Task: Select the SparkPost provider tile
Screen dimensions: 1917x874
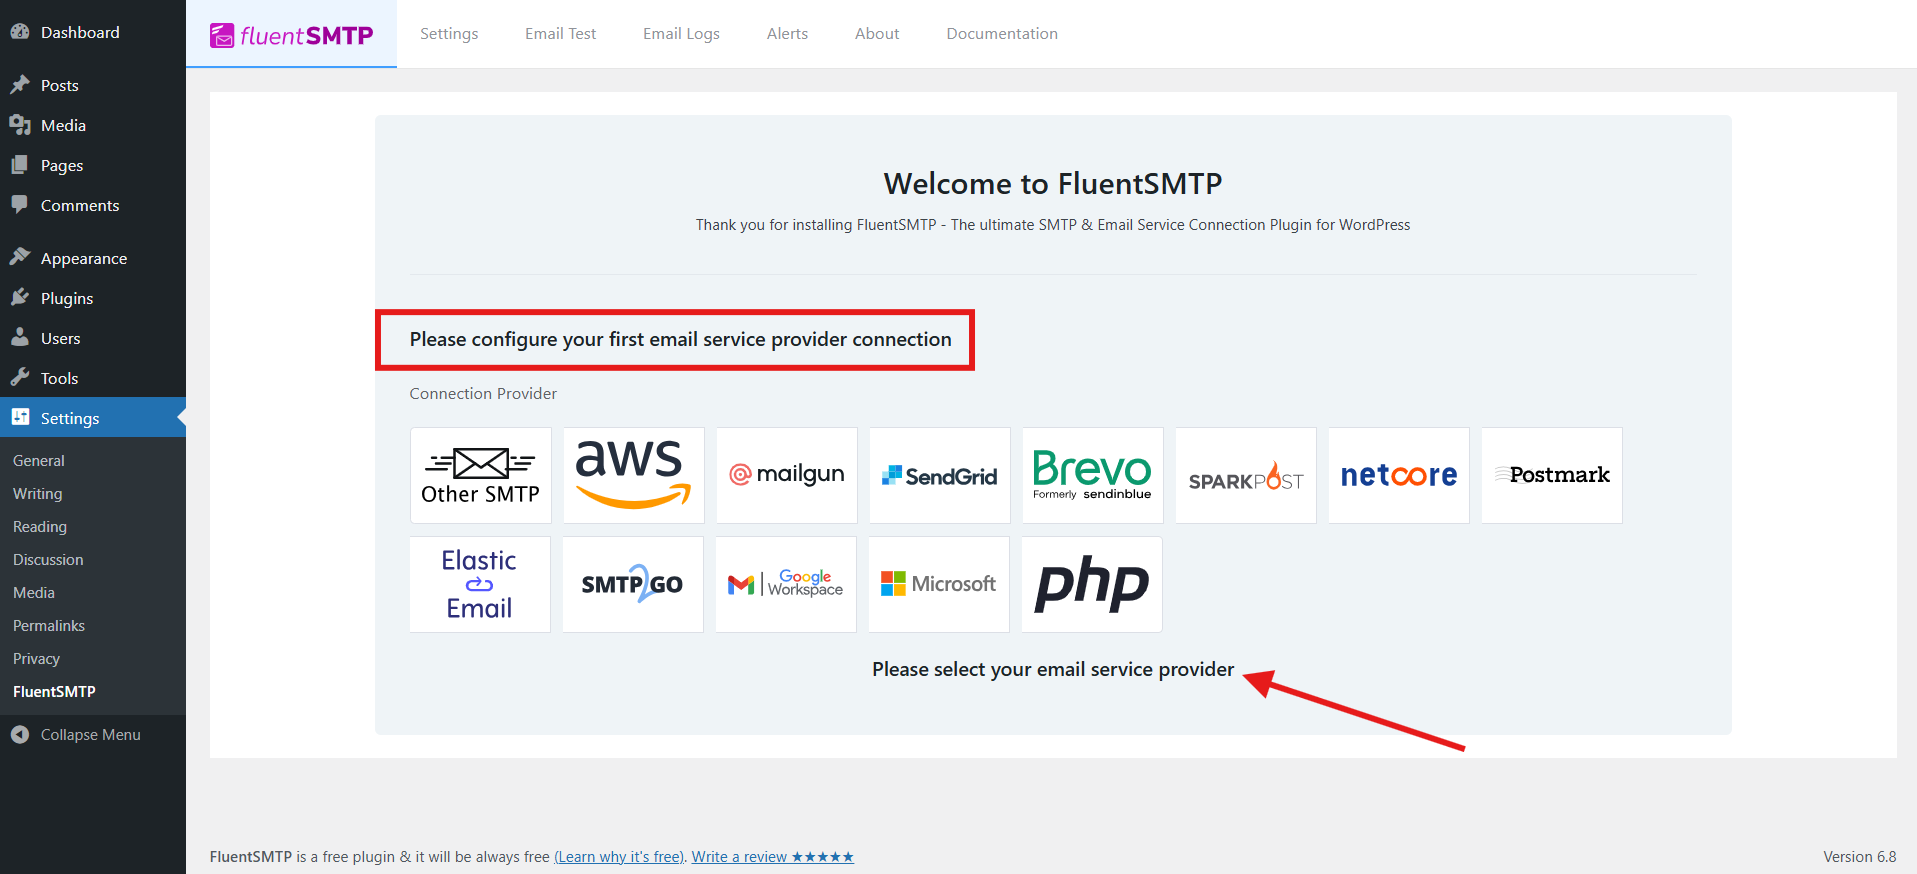Action: click(1246, 475)
